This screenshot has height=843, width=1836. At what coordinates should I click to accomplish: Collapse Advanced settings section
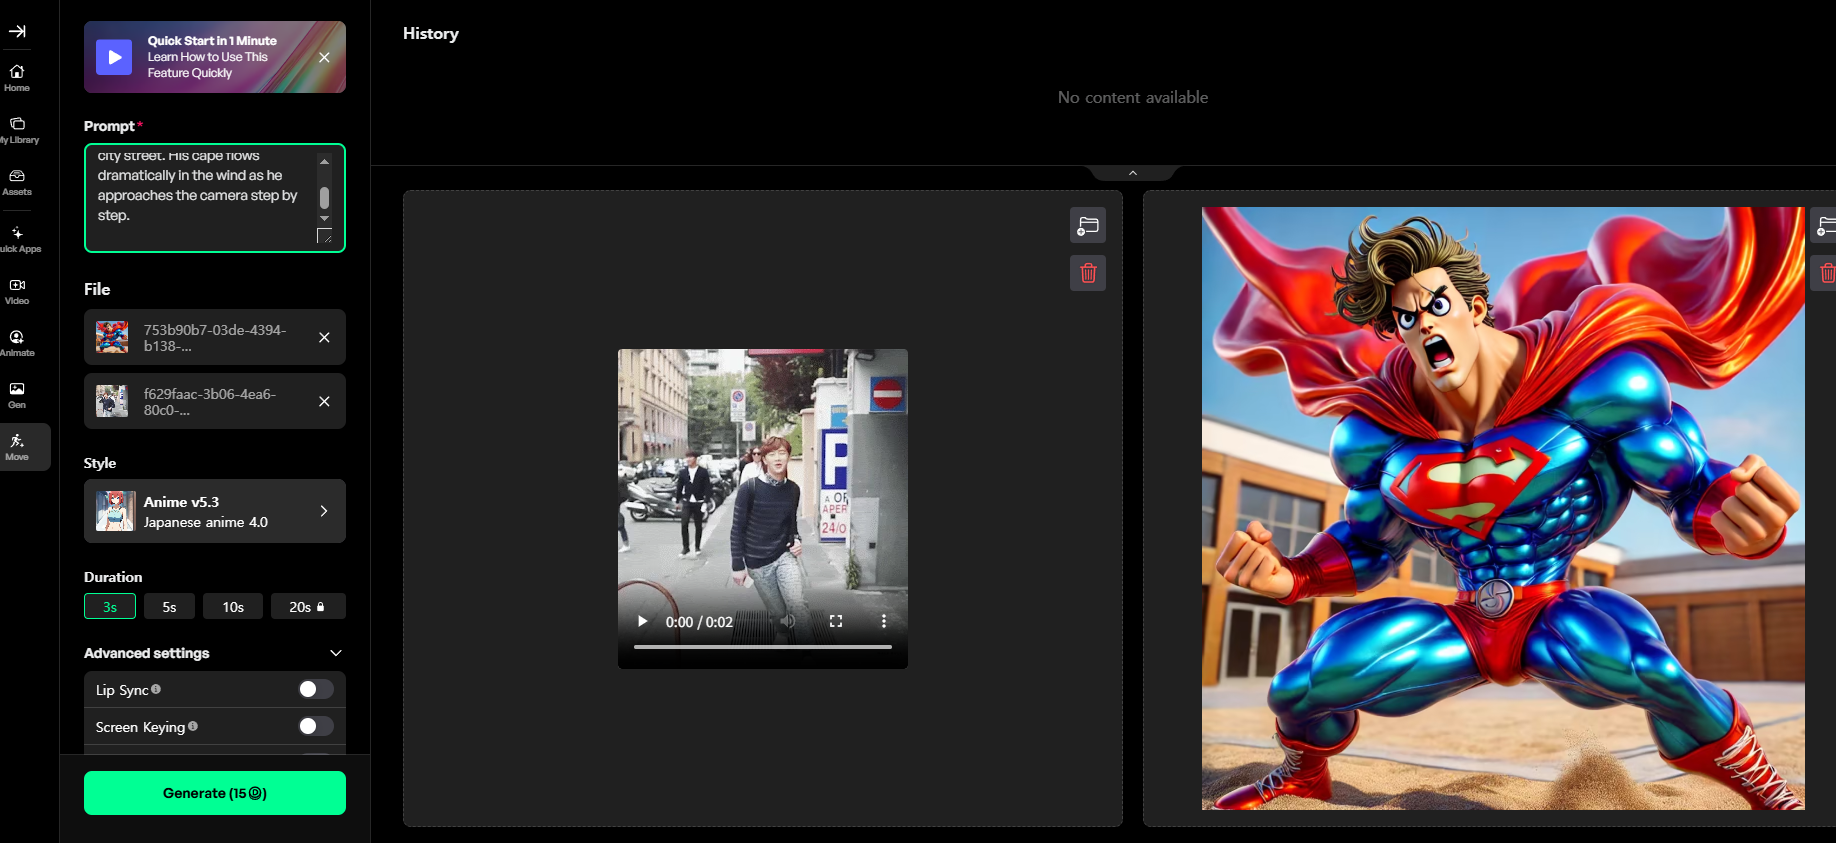336,653
